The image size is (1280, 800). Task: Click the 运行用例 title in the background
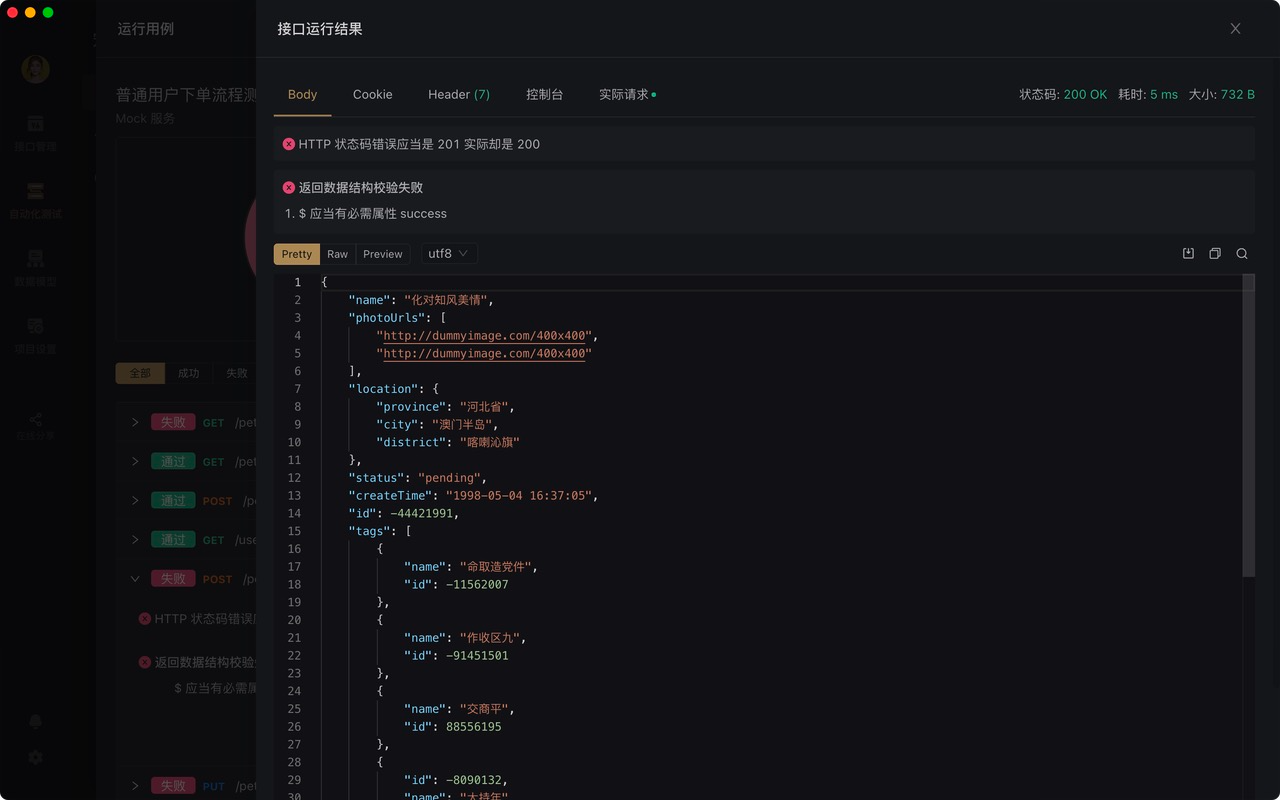tap(146, 29)
